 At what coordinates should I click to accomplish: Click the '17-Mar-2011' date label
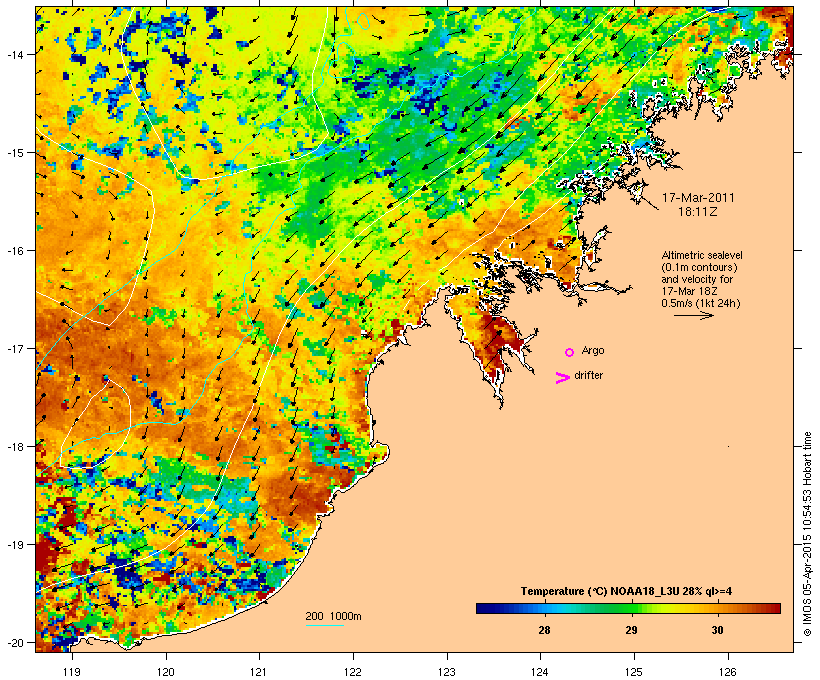tap(698, 198)
